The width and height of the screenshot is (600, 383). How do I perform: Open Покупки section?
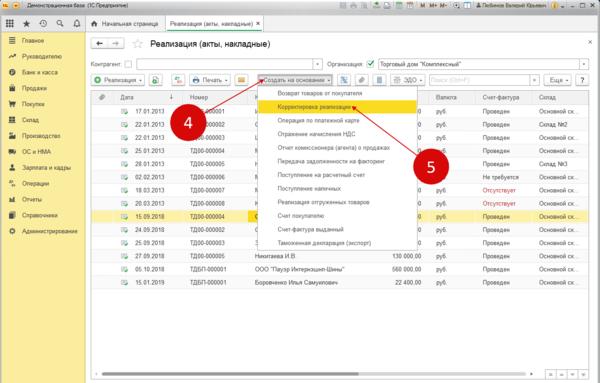[x=33, y=104]
